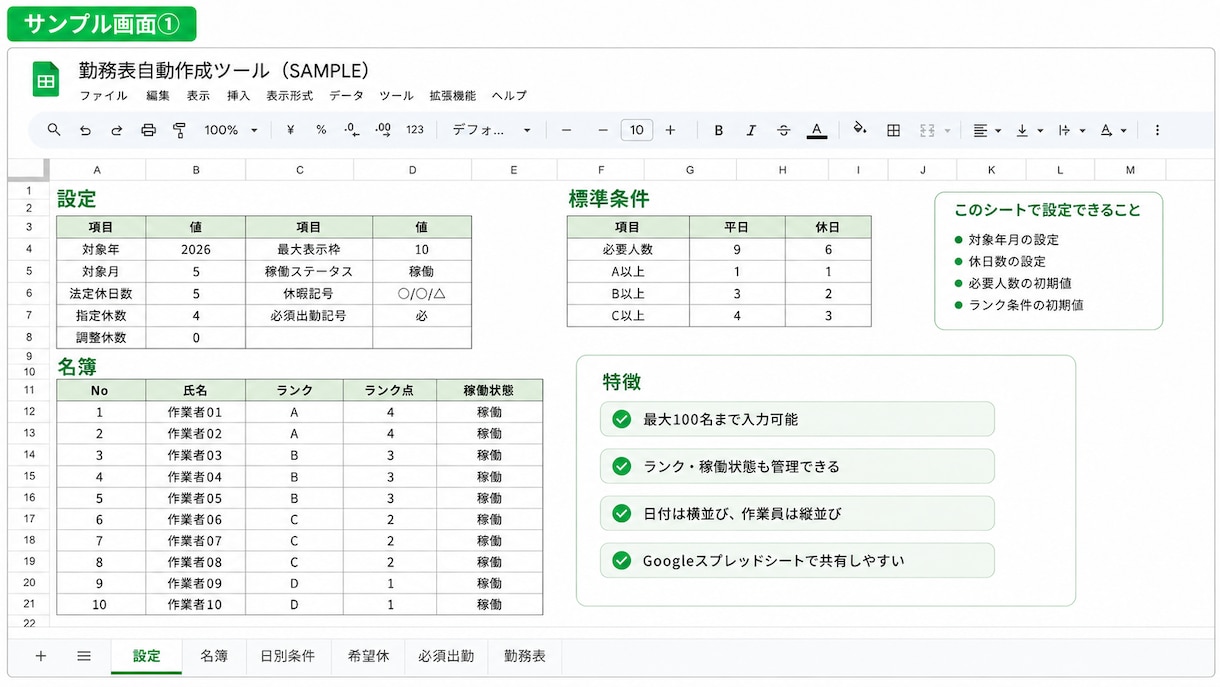Open the 表示 menu

[198, 96]
